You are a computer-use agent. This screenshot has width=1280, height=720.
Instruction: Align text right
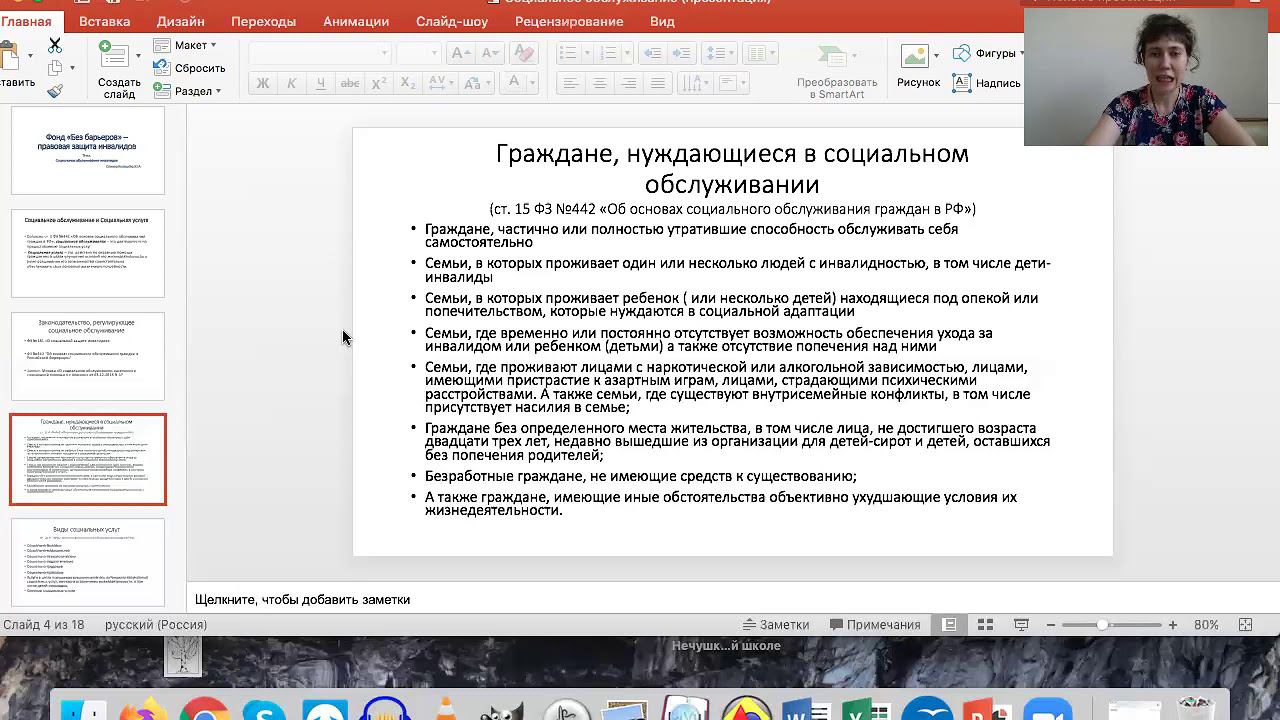629,83
